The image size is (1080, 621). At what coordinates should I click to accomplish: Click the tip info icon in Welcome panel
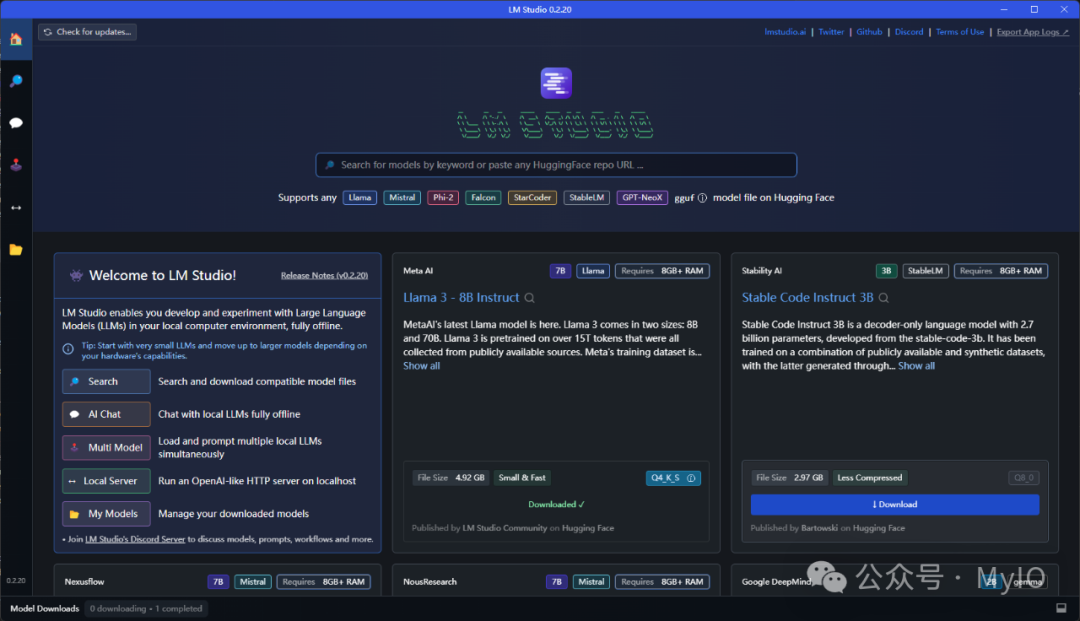tap(68, 349)
